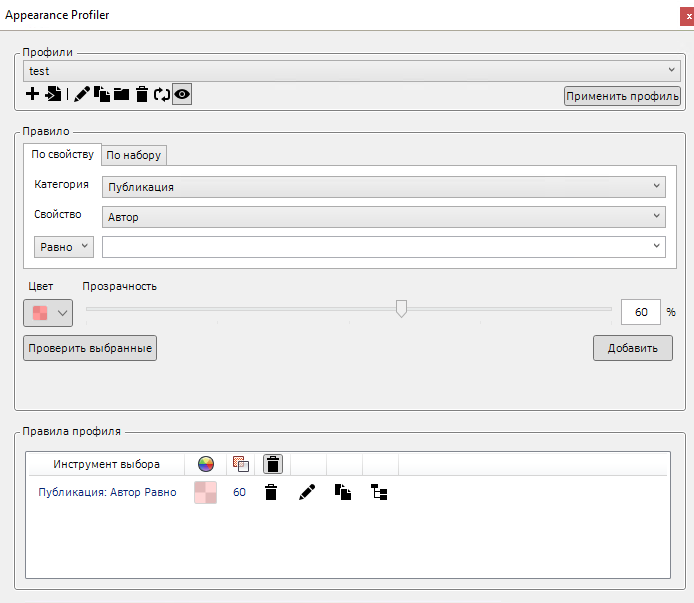Click the add new profile plus icon

[32, 95]
